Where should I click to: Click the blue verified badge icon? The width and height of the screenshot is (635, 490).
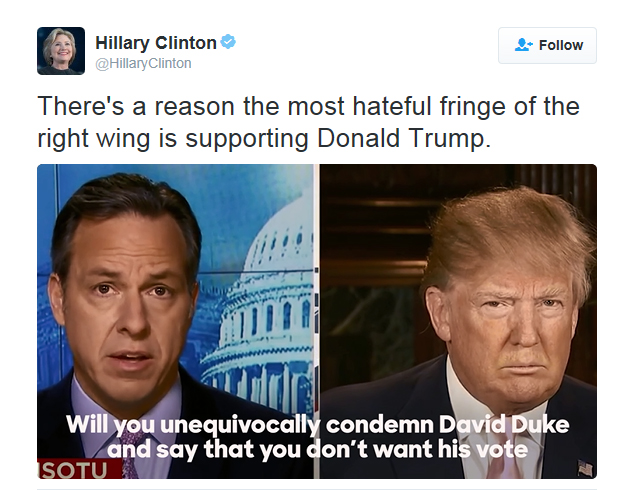point(228,42)
